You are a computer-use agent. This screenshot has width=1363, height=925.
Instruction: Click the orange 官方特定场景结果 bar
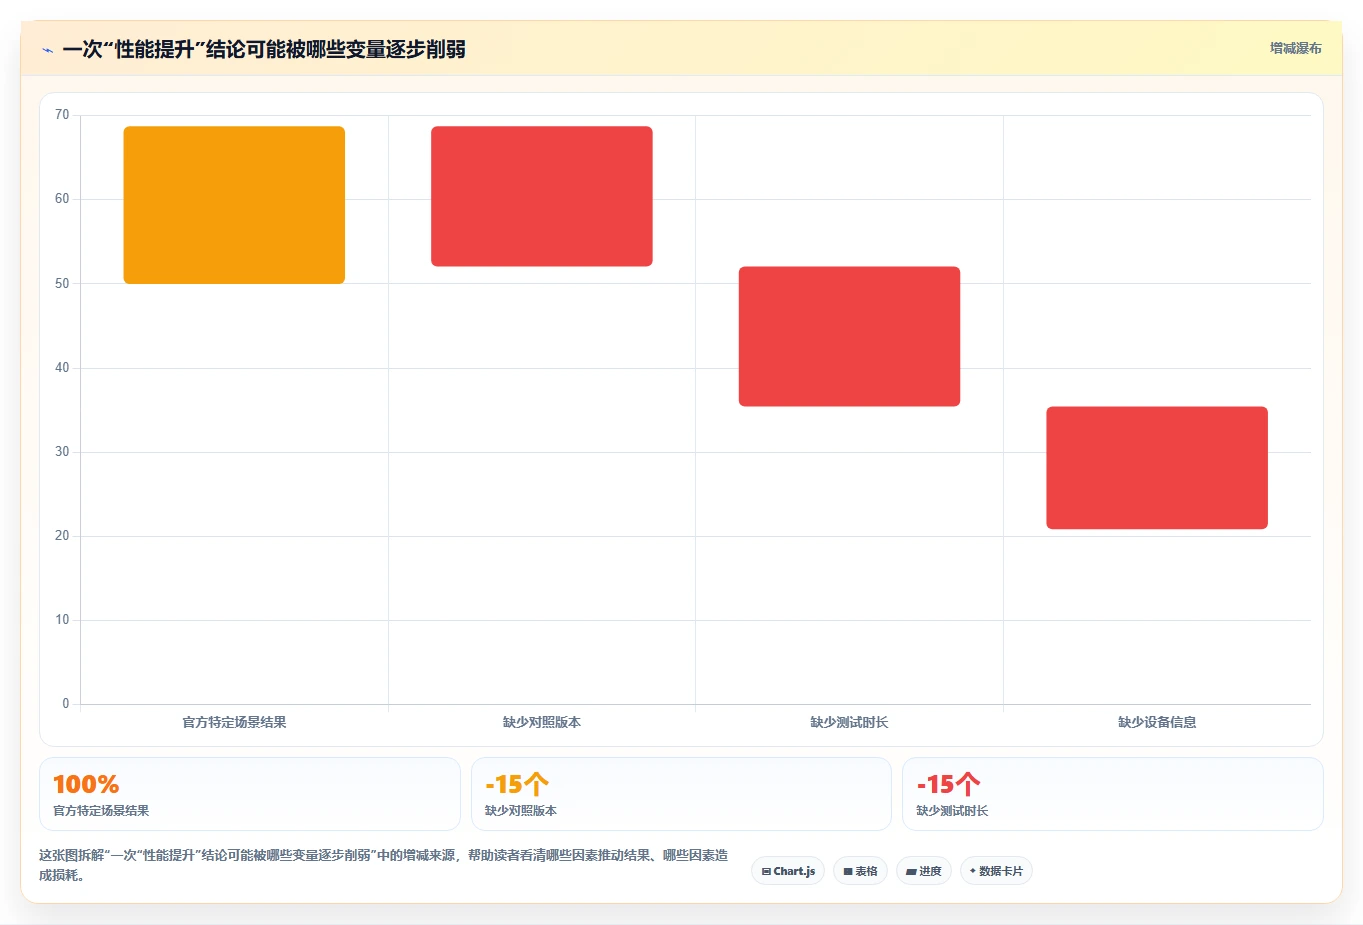click(x=234, y=205)
